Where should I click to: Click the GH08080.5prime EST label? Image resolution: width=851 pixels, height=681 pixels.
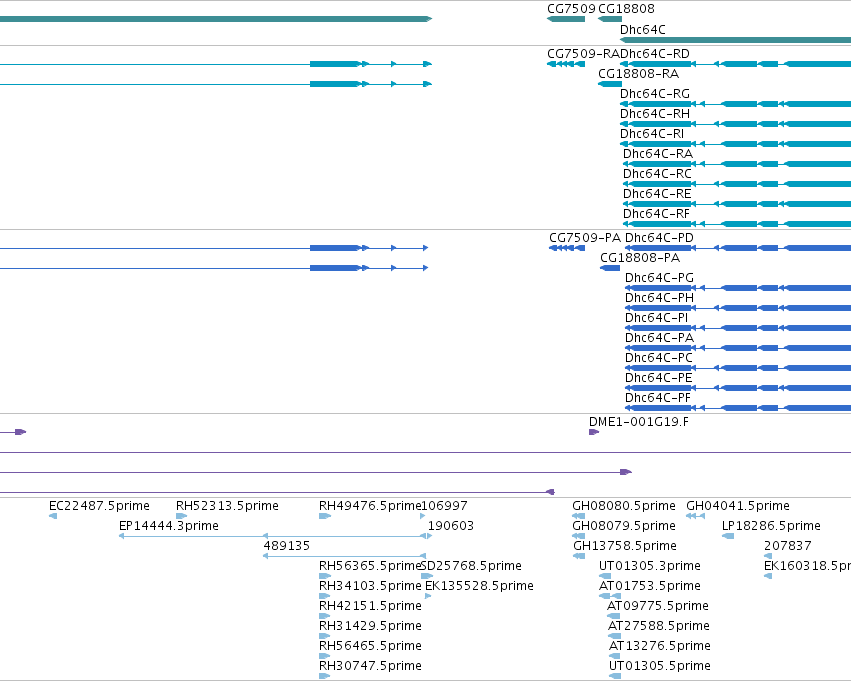[624, 506]
